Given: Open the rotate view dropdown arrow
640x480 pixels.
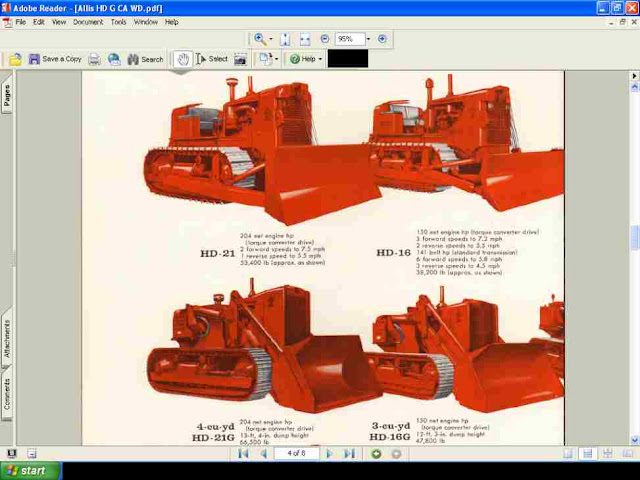Looking at the screenshot, I should pyautogui.click(x=276, y=60).
